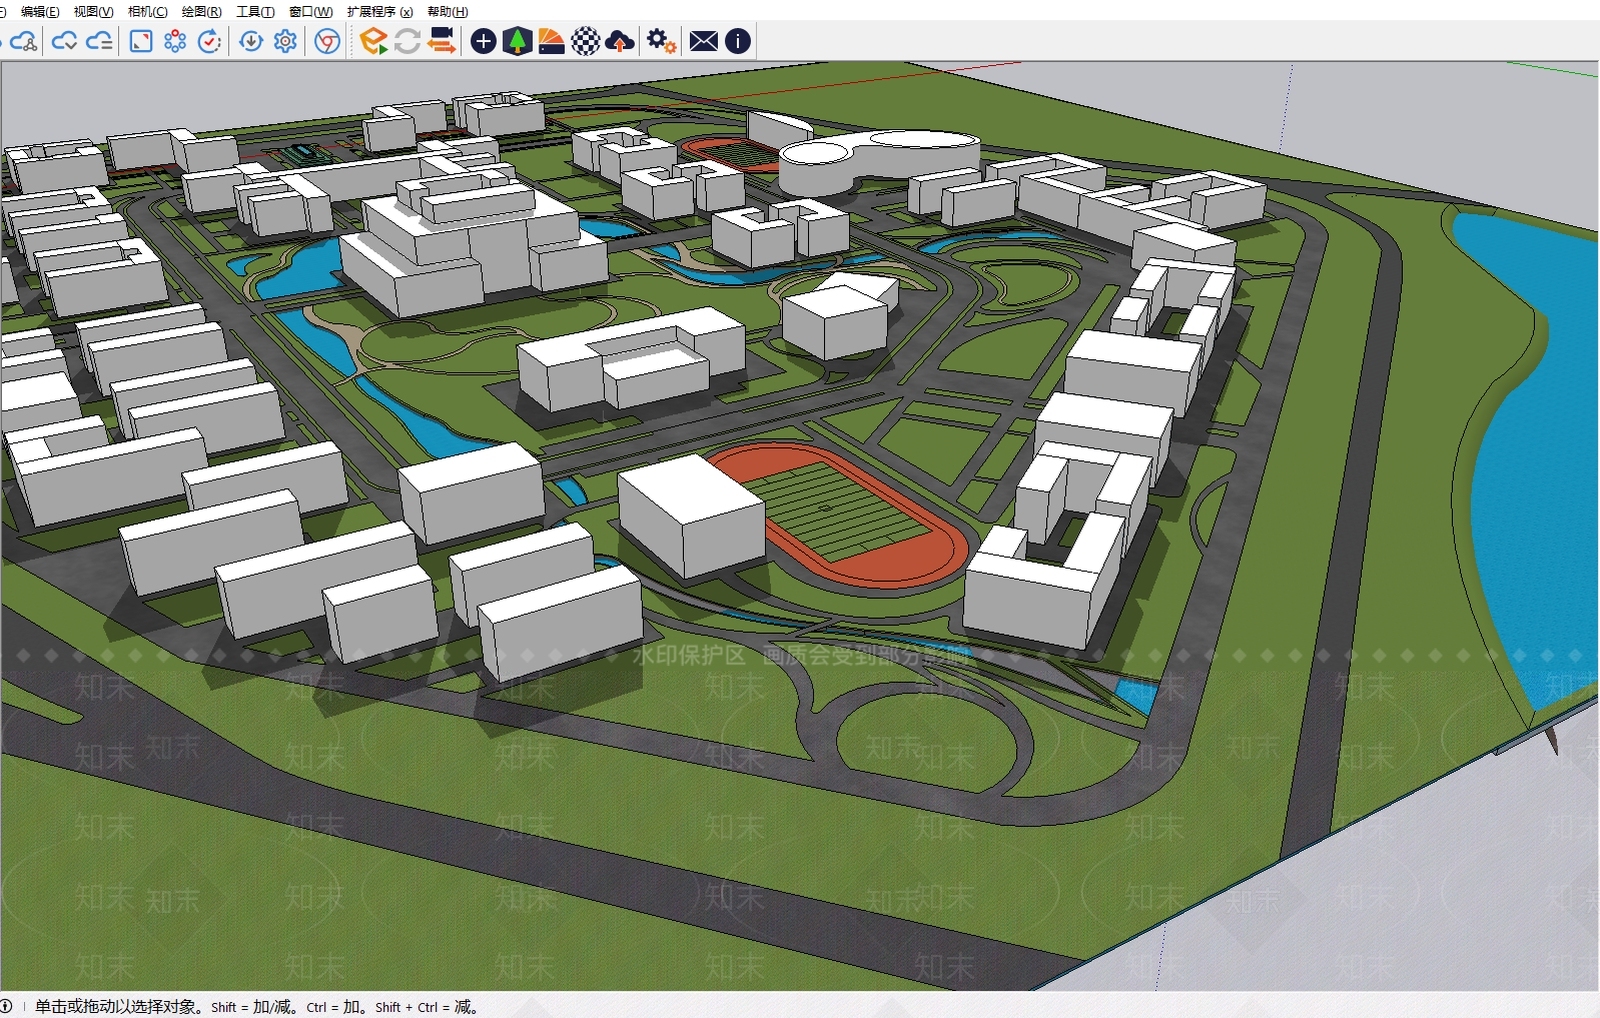Click the circular refresh with checkmark icon

(209, 41)
